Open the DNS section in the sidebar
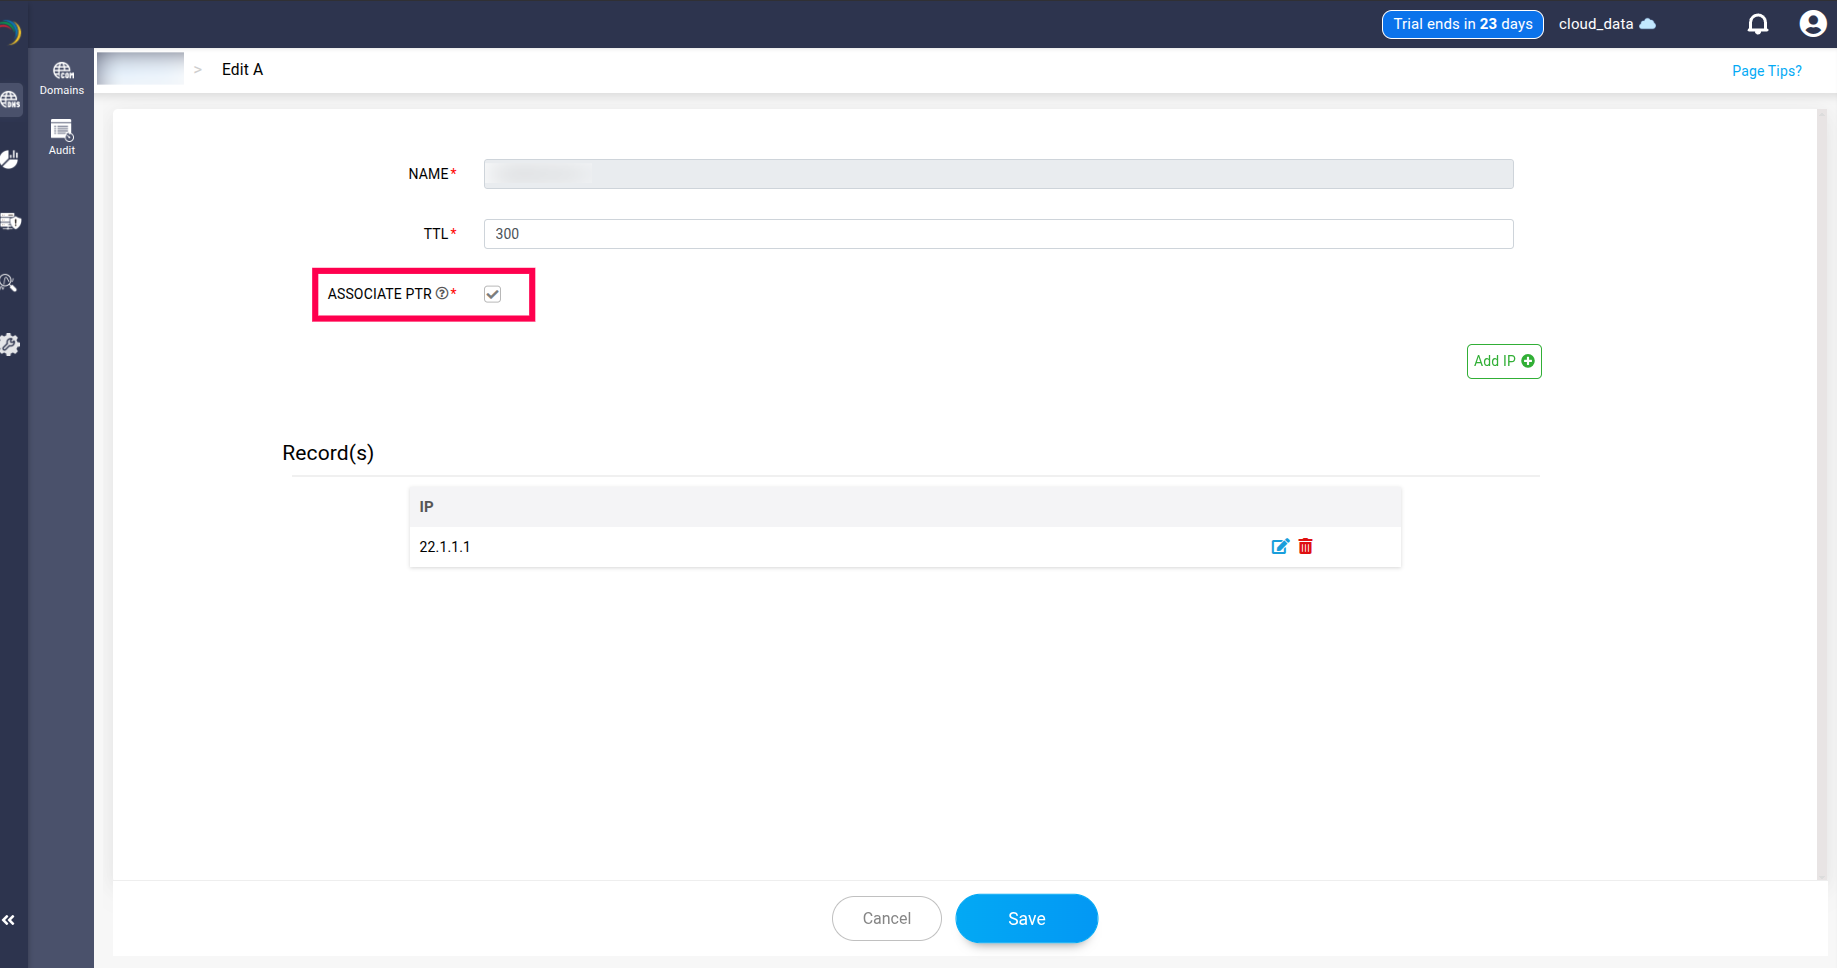This screenshot has height=968, width=1837. pos(11,99)
